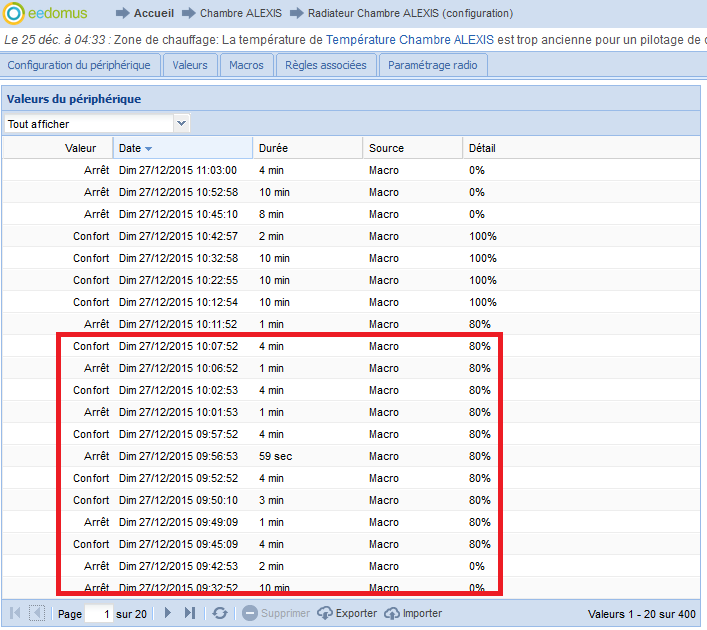Select row dated 27/12/2015 09:57:52

[x=351, y=436]
